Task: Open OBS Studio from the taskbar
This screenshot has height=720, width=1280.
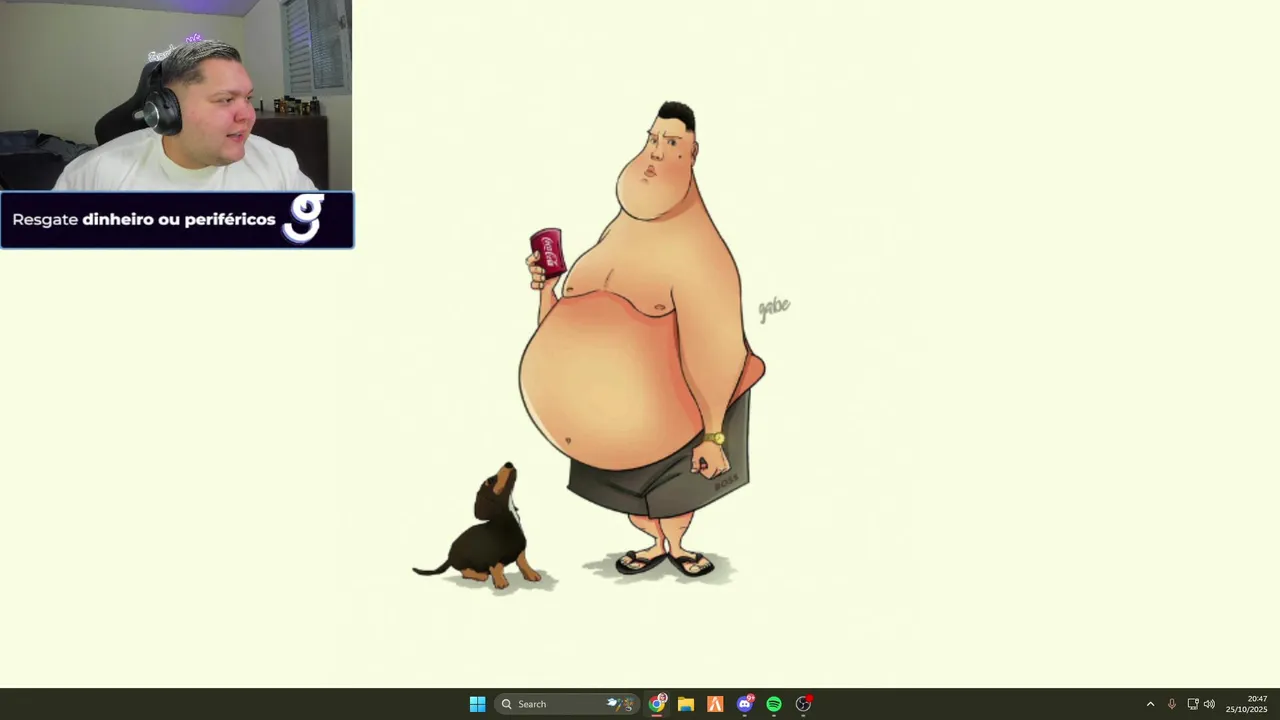Action: (x=803, y=704)
